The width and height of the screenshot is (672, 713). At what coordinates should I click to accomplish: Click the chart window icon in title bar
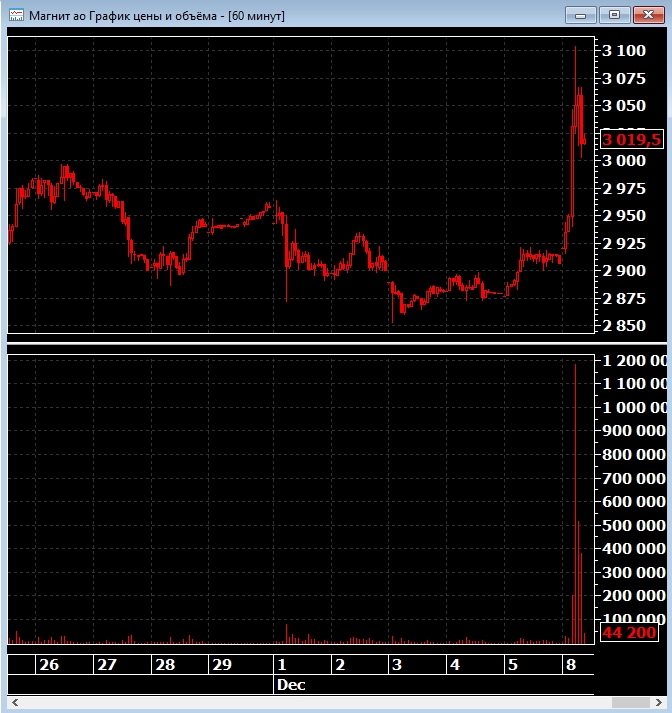pyautogui.click(x=17, y=16)
